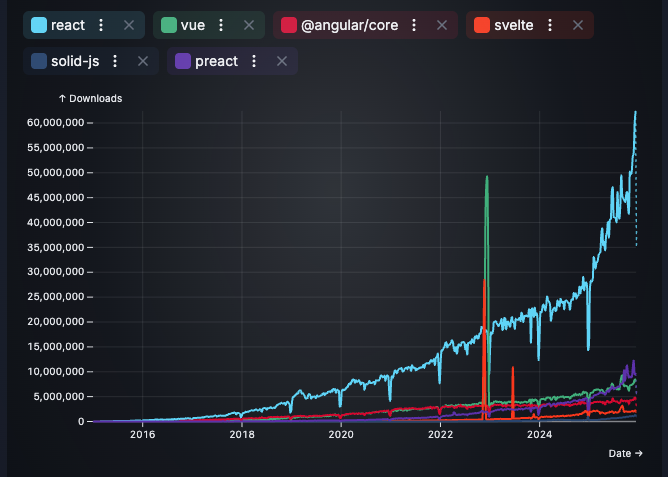The image size is (668, 477).
Task: Click the react package name
Action: point(68,26)
